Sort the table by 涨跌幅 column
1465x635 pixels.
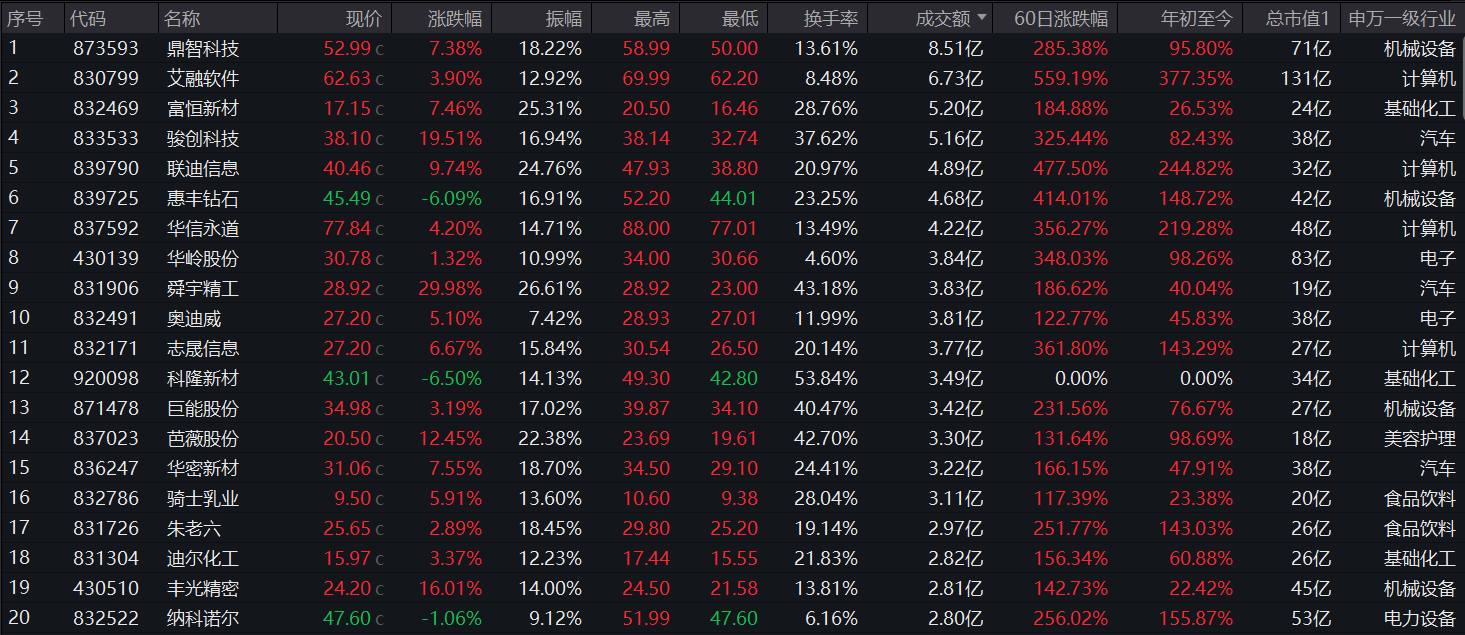click(x=454, y=18)
